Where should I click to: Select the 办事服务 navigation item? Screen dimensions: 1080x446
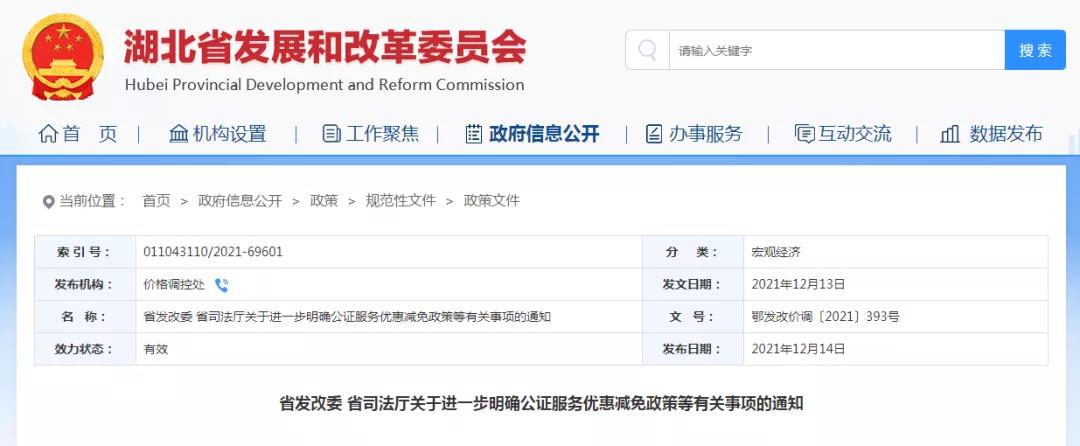point(705,134)
